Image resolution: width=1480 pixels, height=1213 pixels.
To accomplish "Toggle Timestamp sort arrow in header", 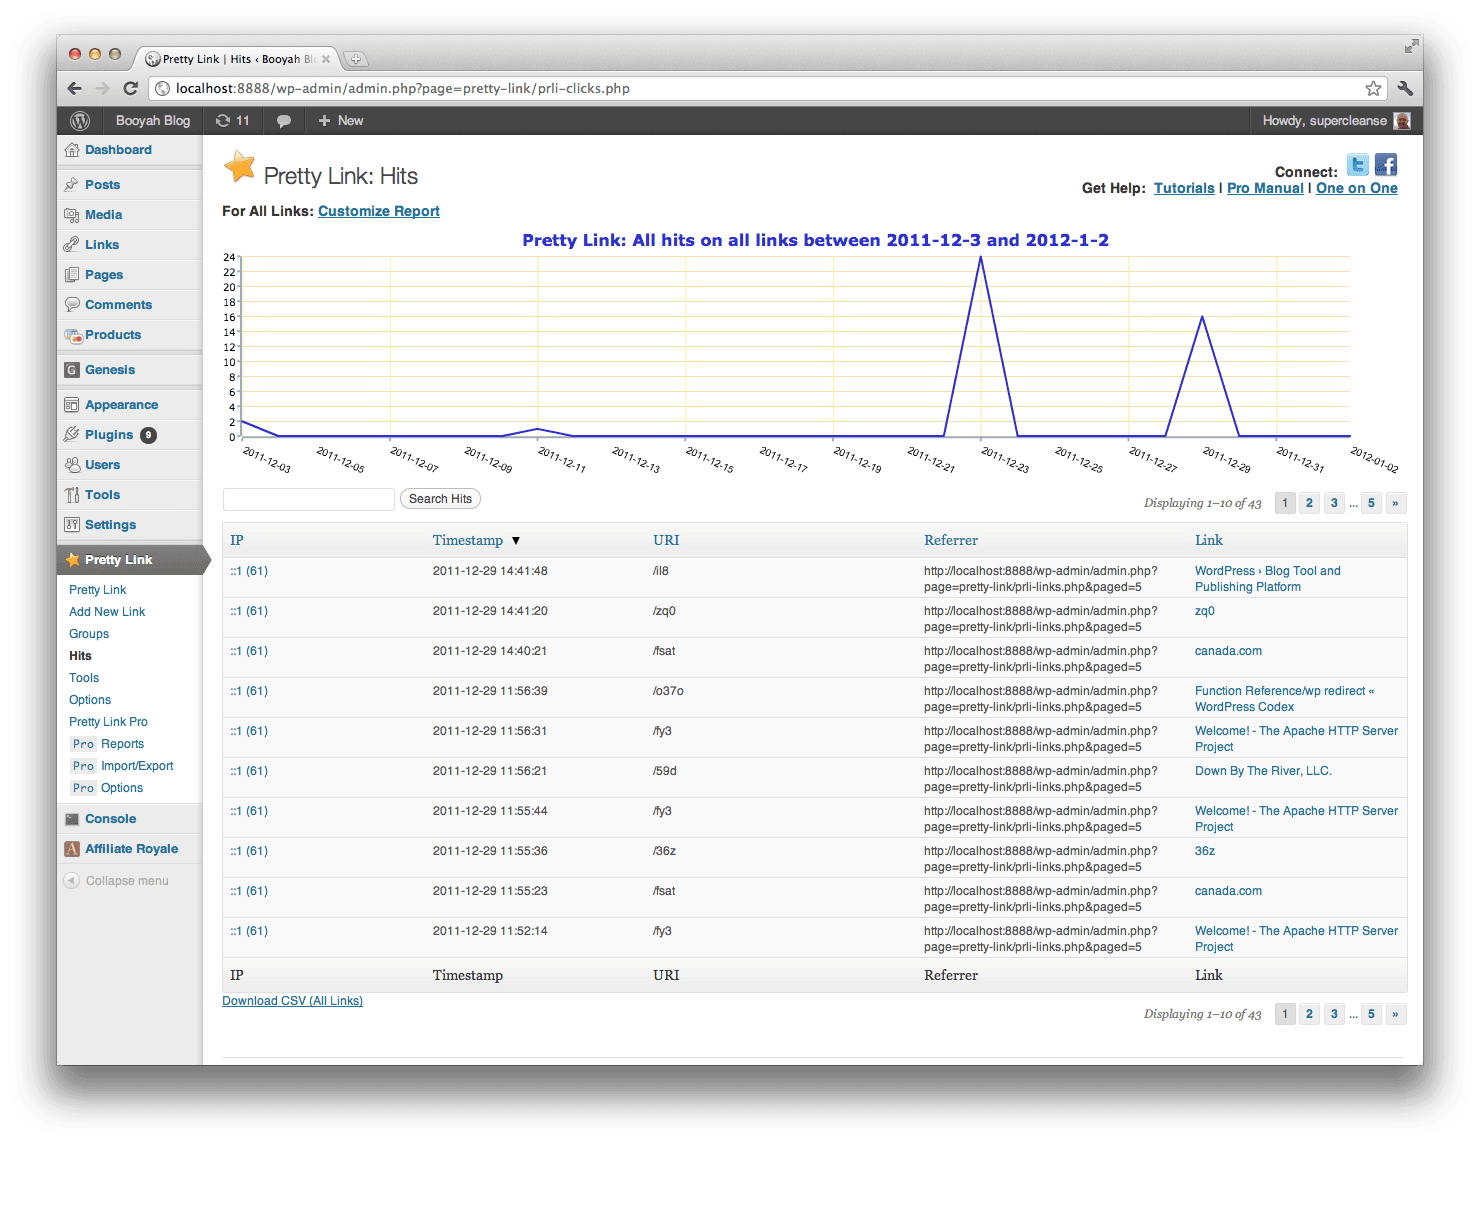I will tap(516, 541).
